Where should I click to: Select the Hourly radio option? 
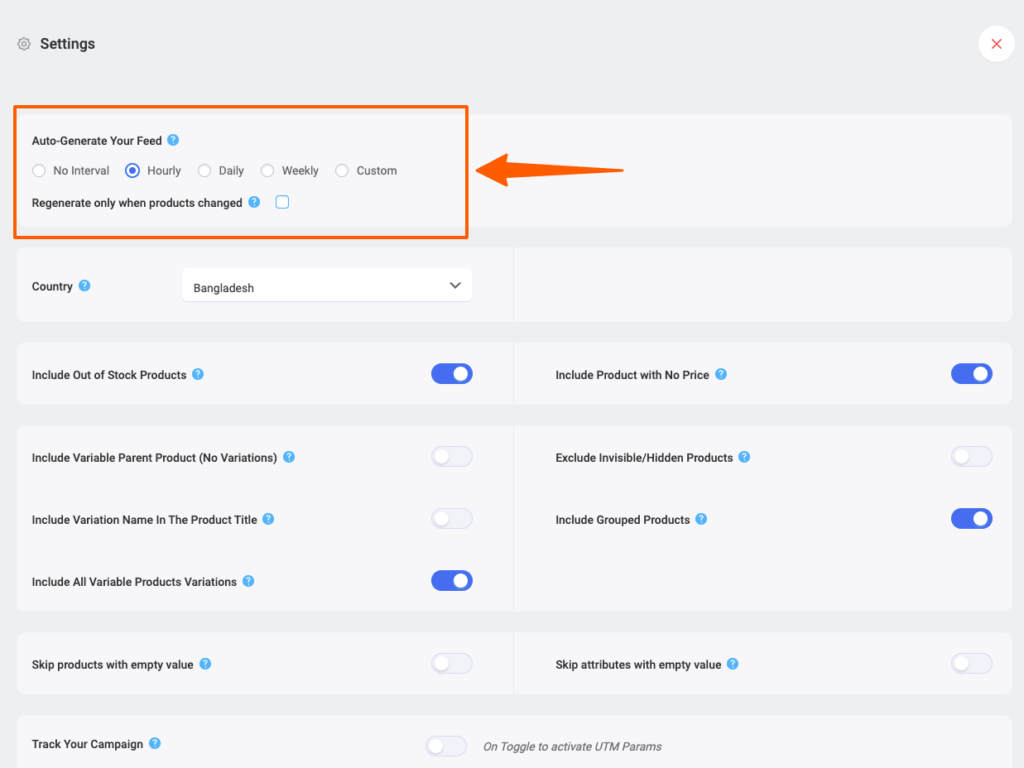pyautogui.click(x=133, y=170)
